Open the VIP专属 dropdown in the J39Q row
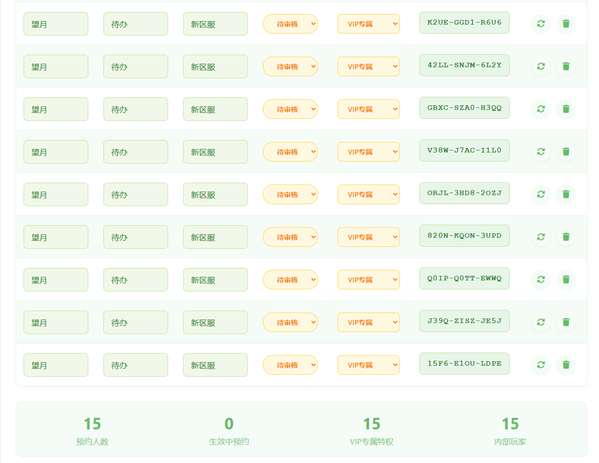Image resolution: width=599 pixels, height=463 pixels. 368,322
